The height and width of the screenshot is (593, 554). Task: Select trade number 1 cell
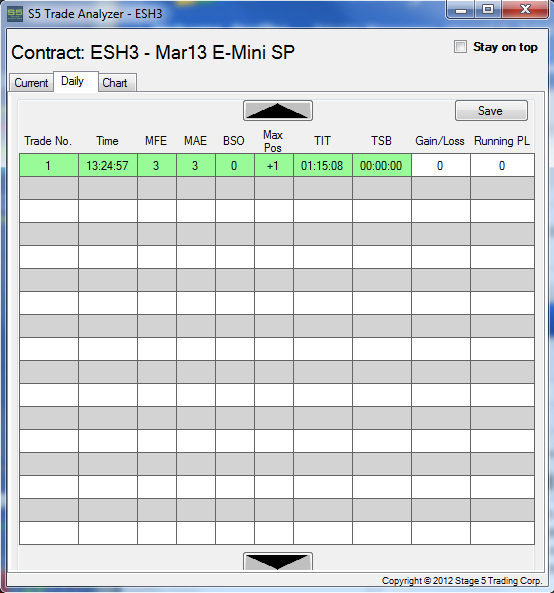[49, 165]
